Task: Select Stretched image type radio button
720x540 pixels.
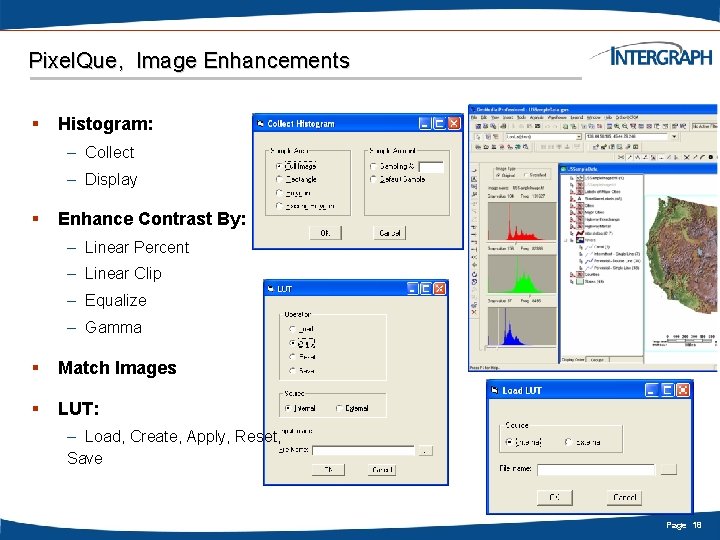Action: pyautogui.click(x=526, y=175)
